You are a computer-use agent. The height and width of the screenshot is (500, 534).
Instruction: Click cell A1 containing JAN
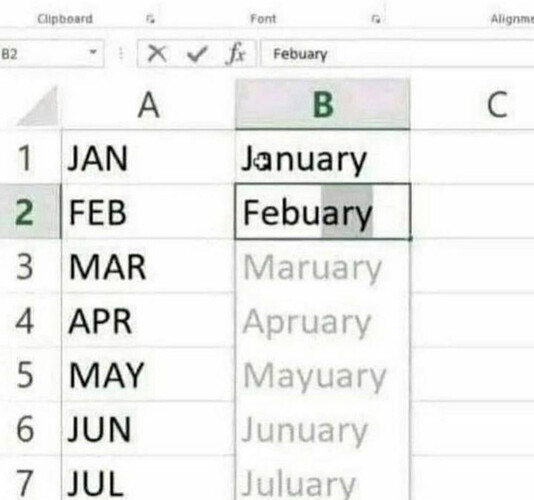[x=148, y=158]
